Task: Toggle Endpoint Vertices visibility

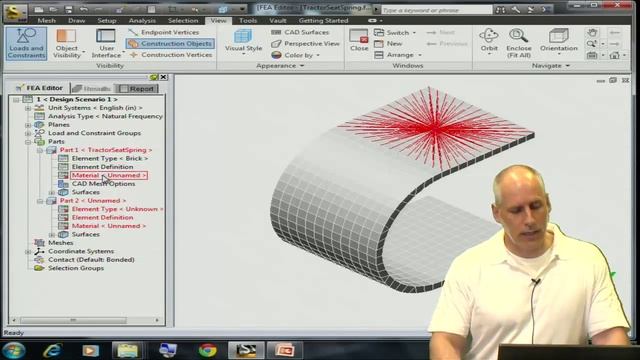Action: click(x=163, y=32)
